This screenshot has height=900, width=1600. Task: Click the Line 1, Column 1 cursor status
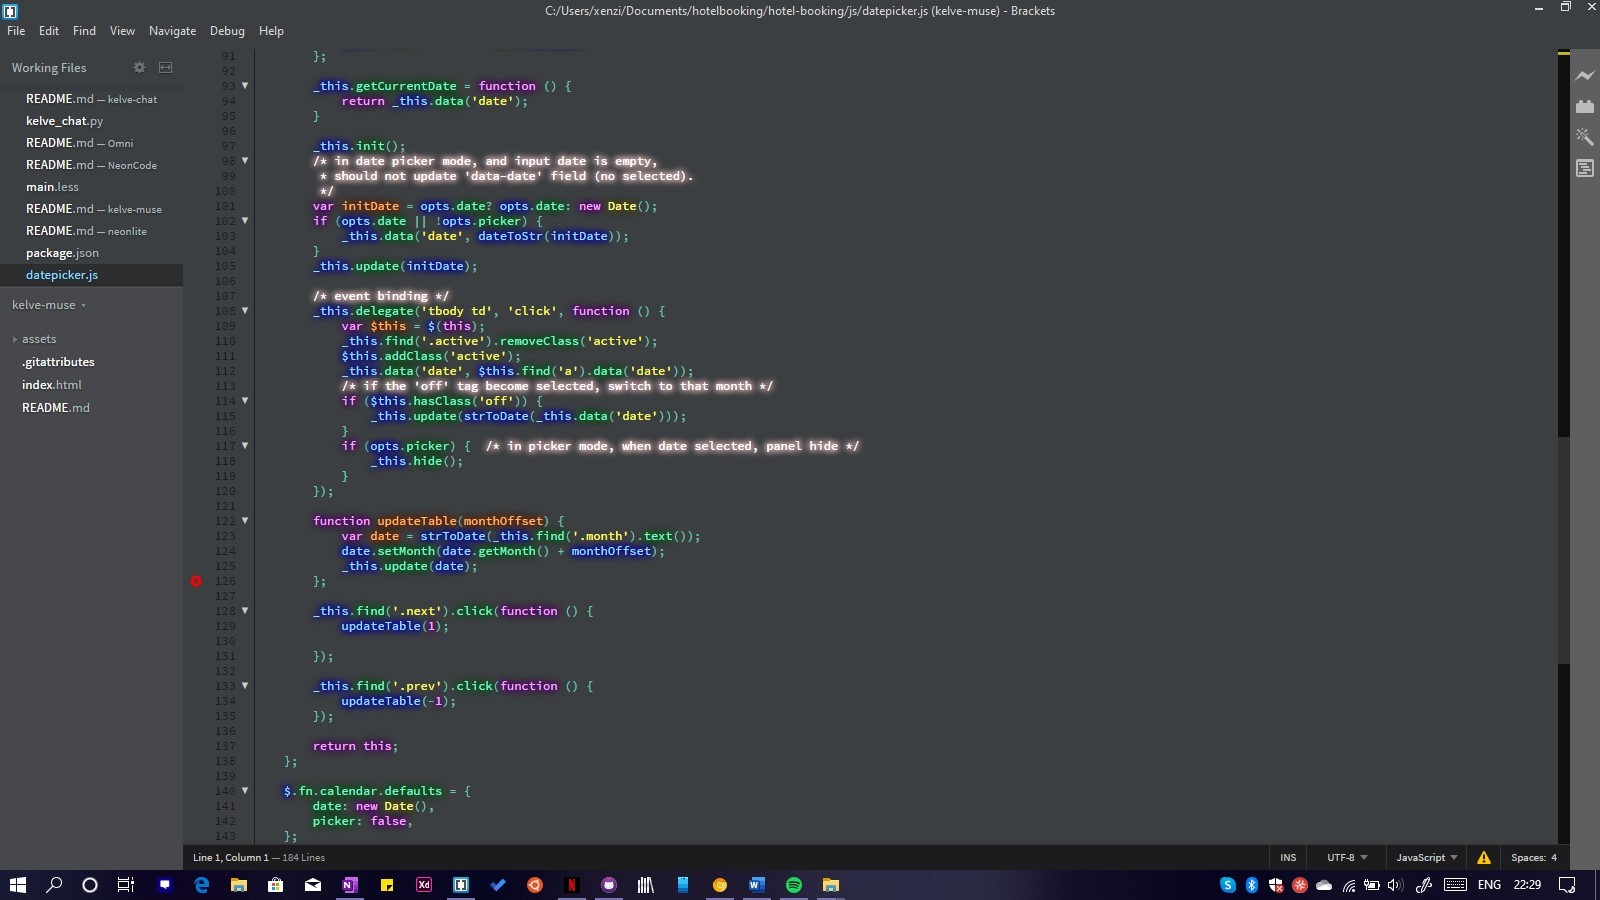pos(230,857)
